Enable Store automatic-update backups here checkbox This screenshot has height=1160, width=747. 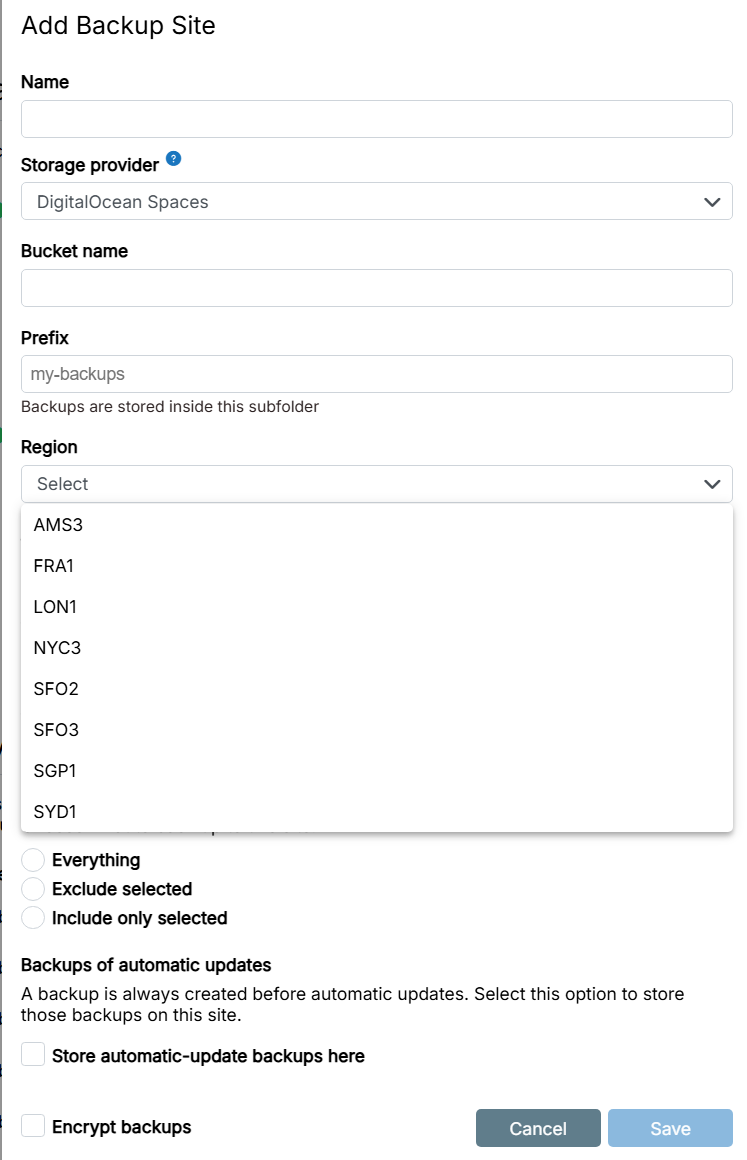click(x=34, y=1055)
